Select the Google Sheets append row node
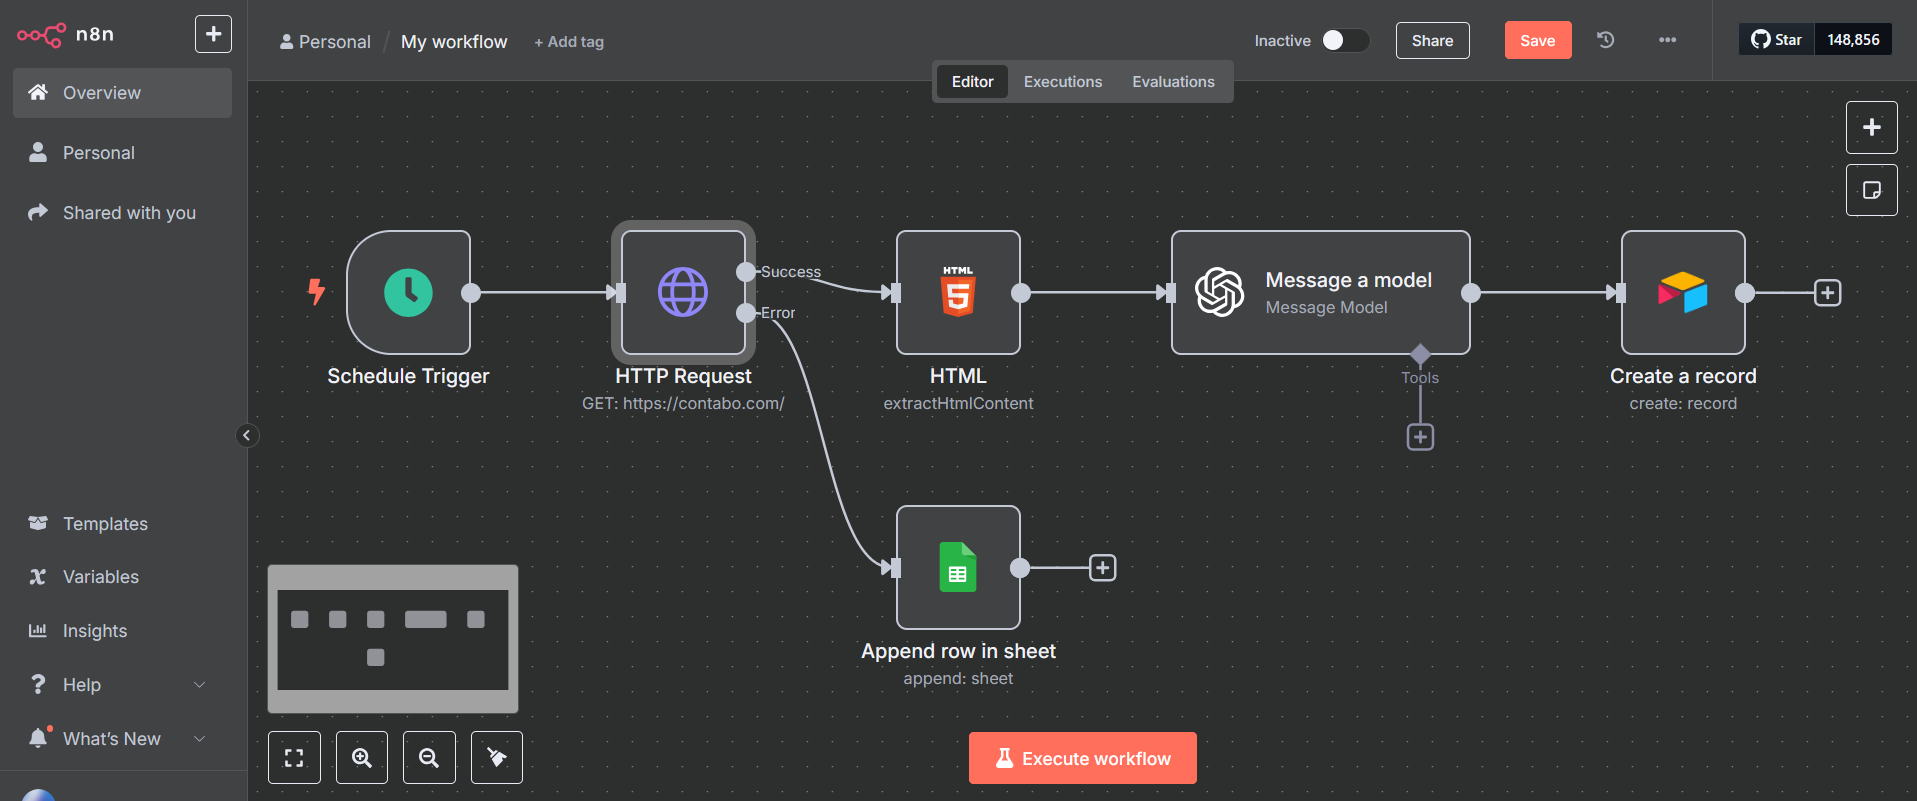Viewport: 1917px width, 801px height. point(958,567)
